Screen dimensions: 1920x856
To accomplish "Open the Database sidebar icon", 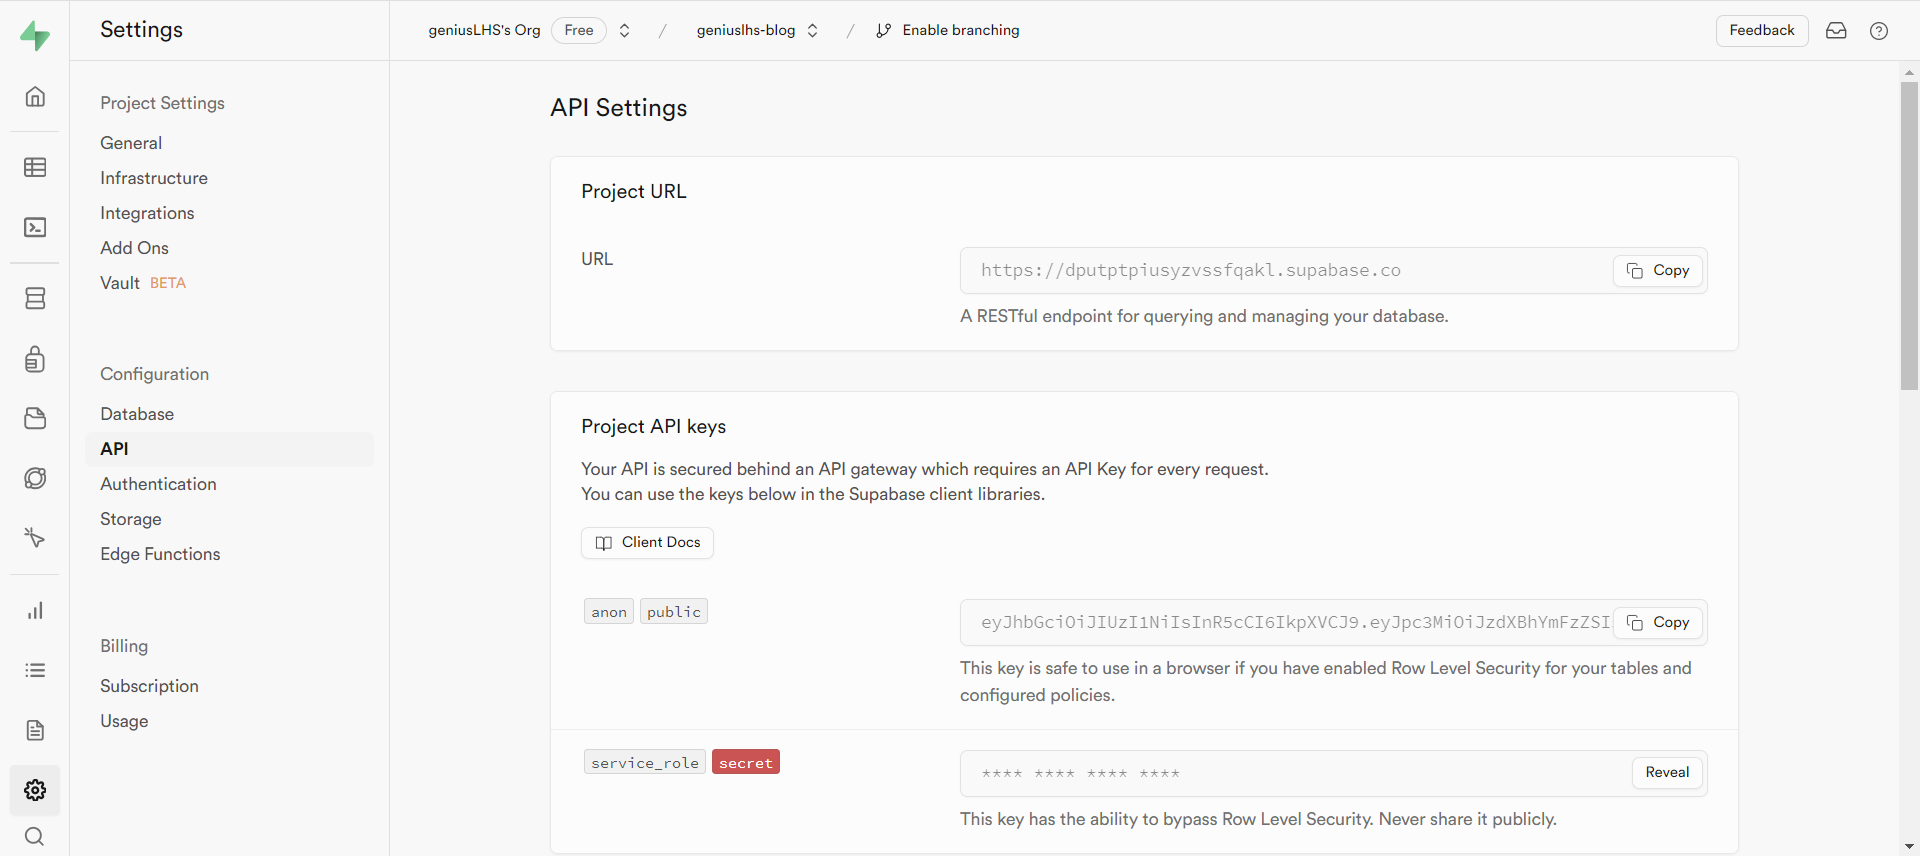I will tap(35, 298).
